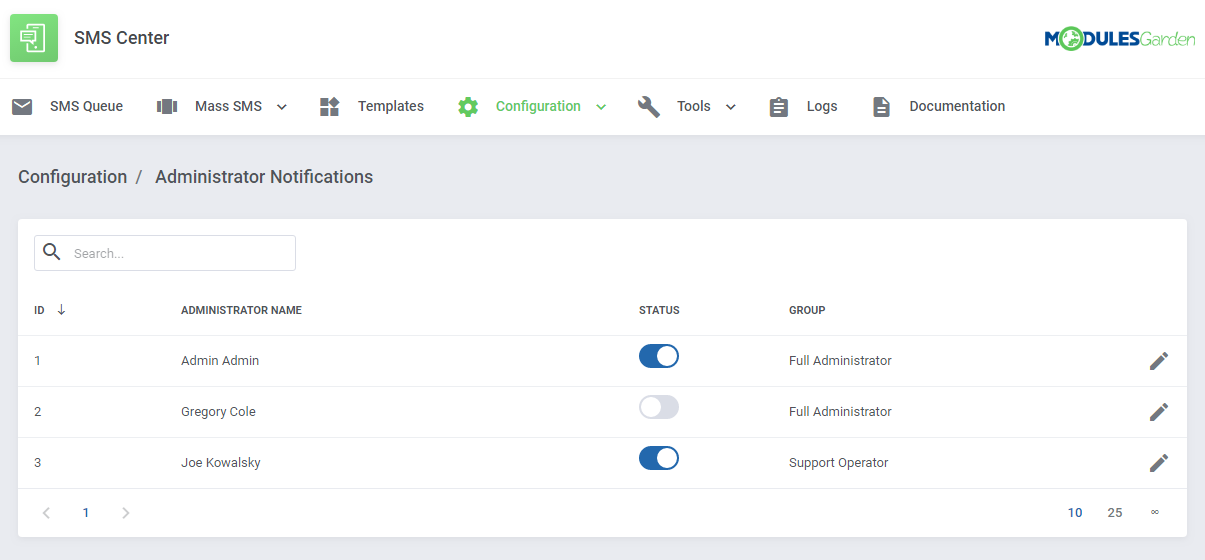Edit Admin Admin using pencil icon

(x=1158, y=361)
